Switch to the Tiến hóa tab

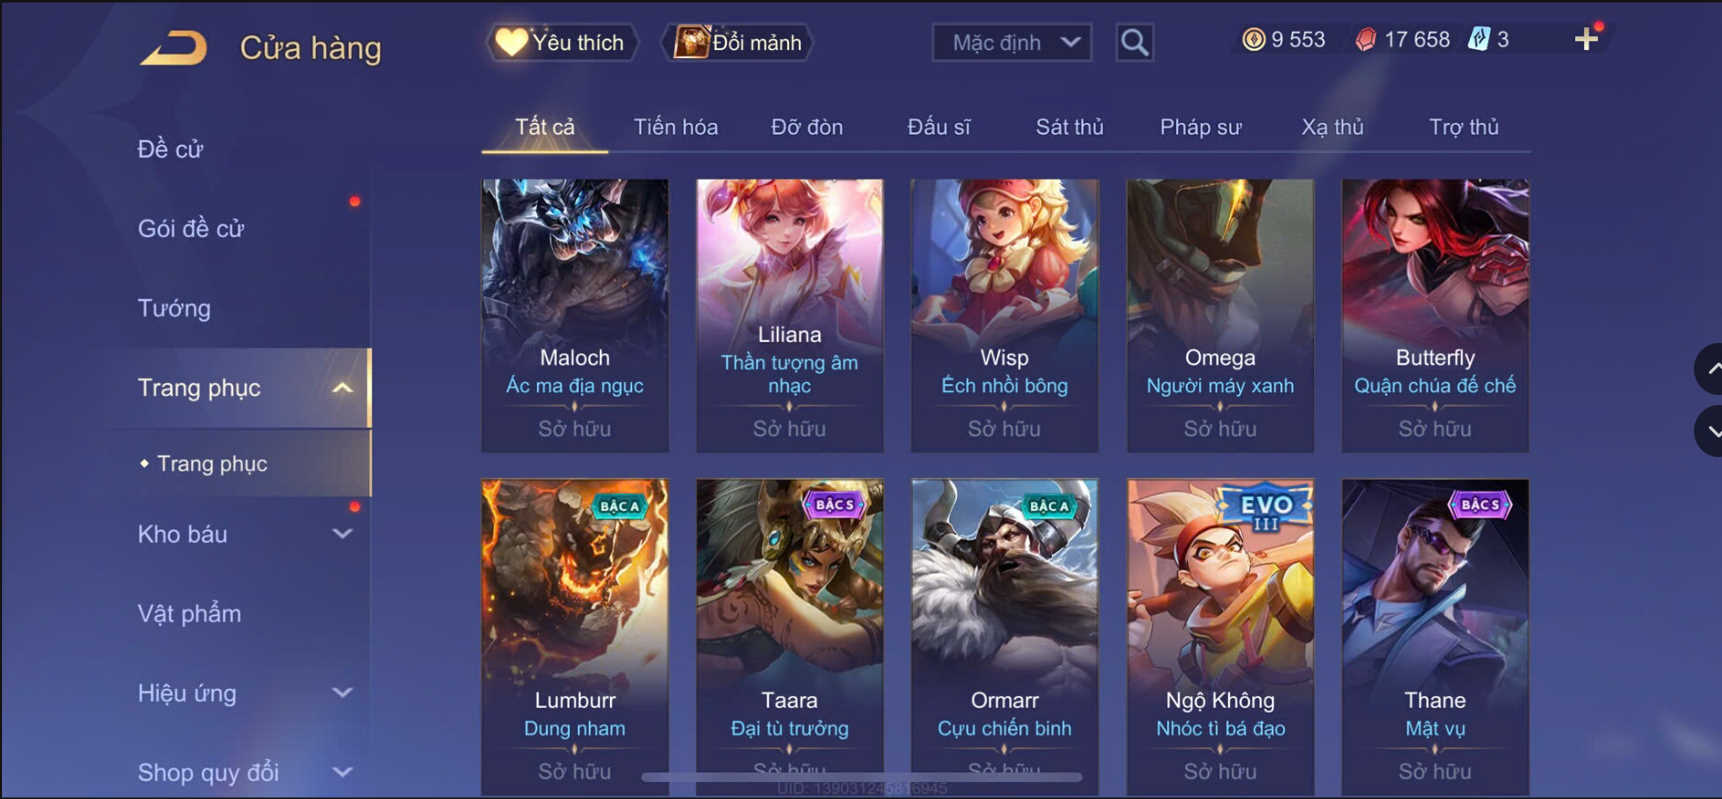[x=676, y=127]
